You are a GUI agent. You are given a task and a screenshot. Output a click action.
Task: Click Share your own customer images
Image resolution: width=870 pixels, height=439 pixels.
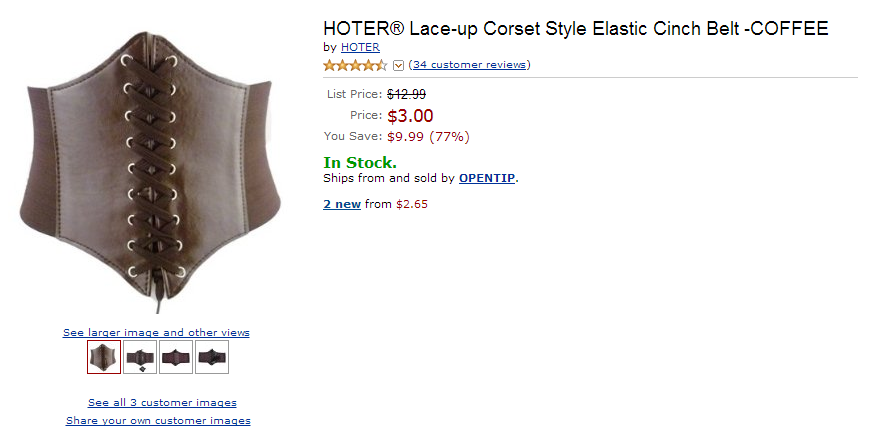[158, 421]
